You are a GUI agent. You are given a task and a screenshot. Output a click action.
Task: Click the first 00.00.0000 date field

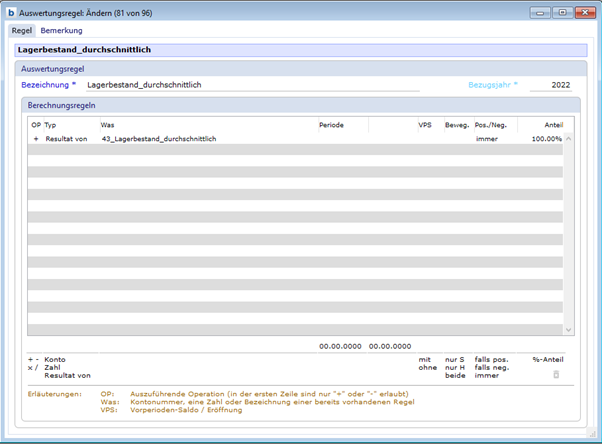(340, 346)
